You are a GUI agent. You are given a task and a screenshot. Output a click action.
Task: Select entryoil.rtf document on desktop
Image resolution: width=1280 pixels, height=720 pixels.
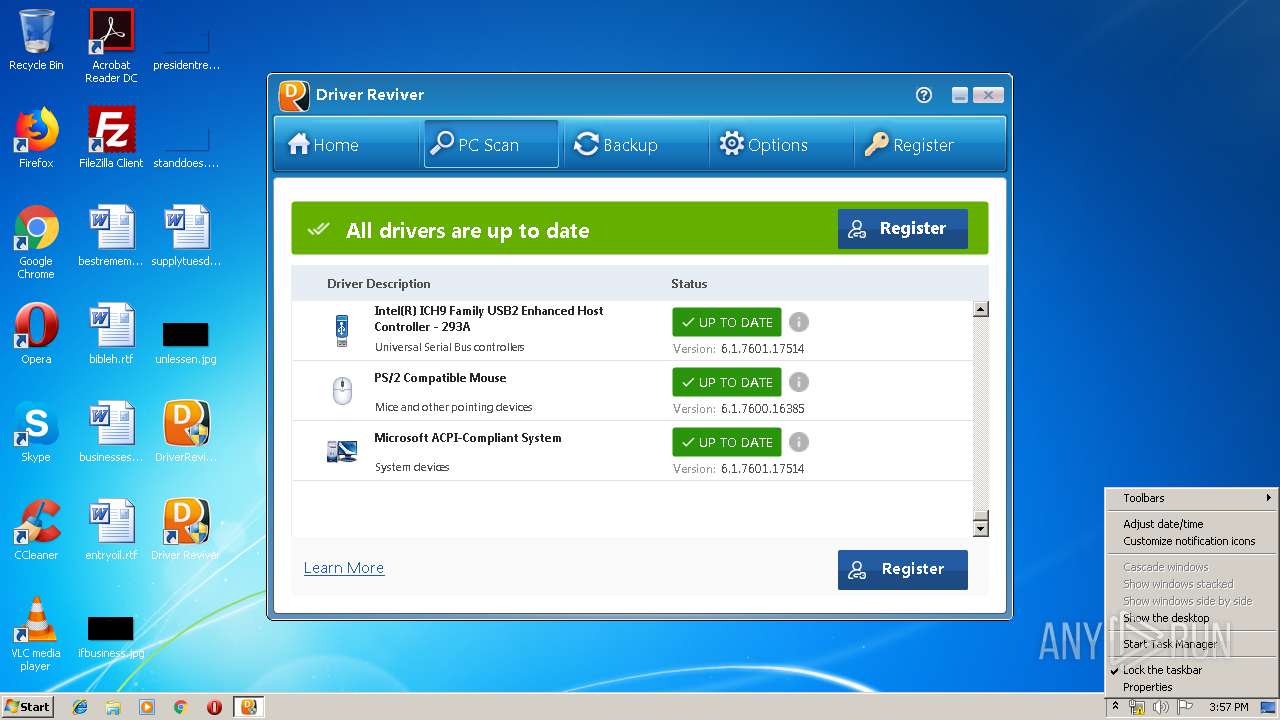(111, 530)
